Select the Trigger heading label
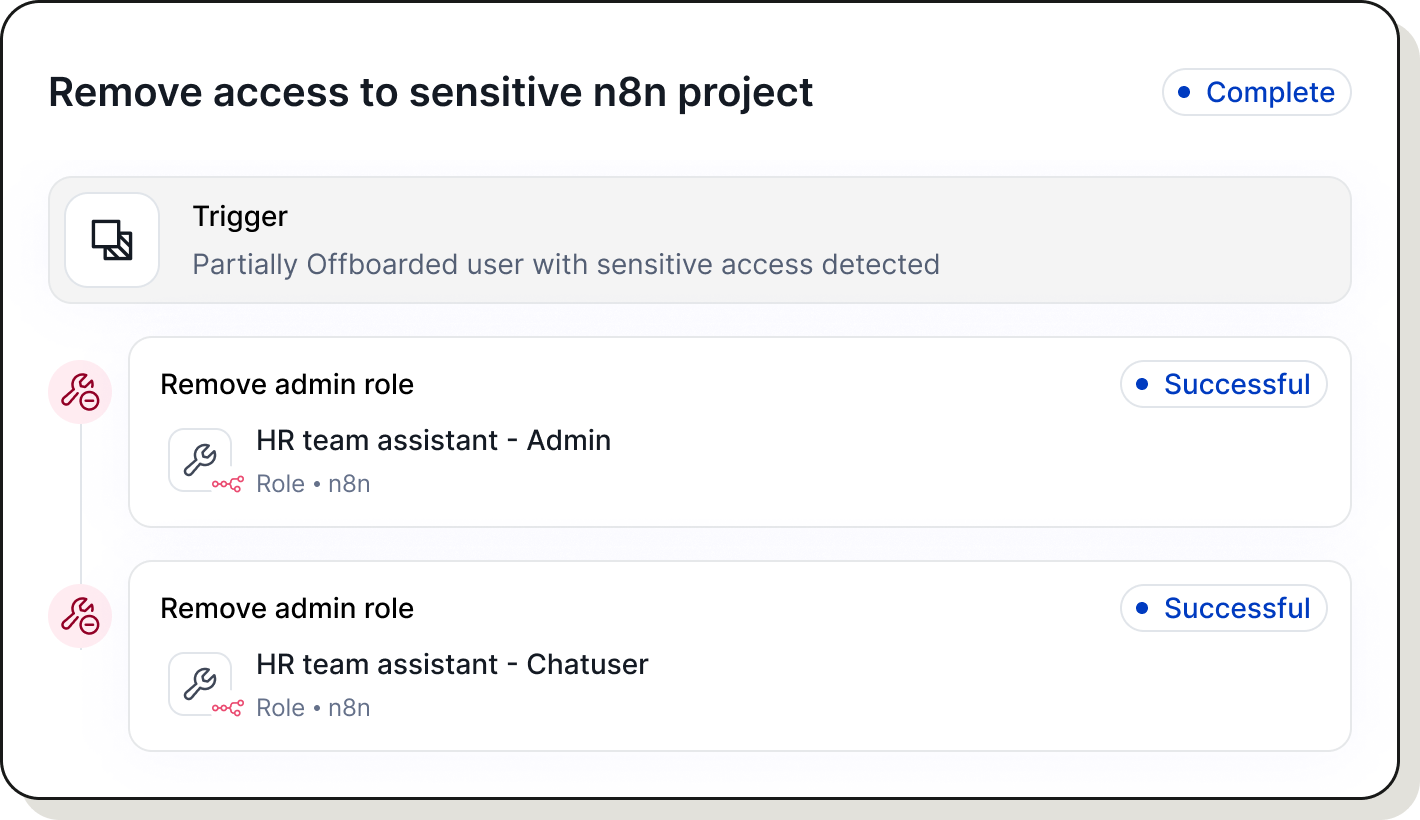The width and height of the screenshot is (1420, 820). pyautogui.click(x=239, y=216)
